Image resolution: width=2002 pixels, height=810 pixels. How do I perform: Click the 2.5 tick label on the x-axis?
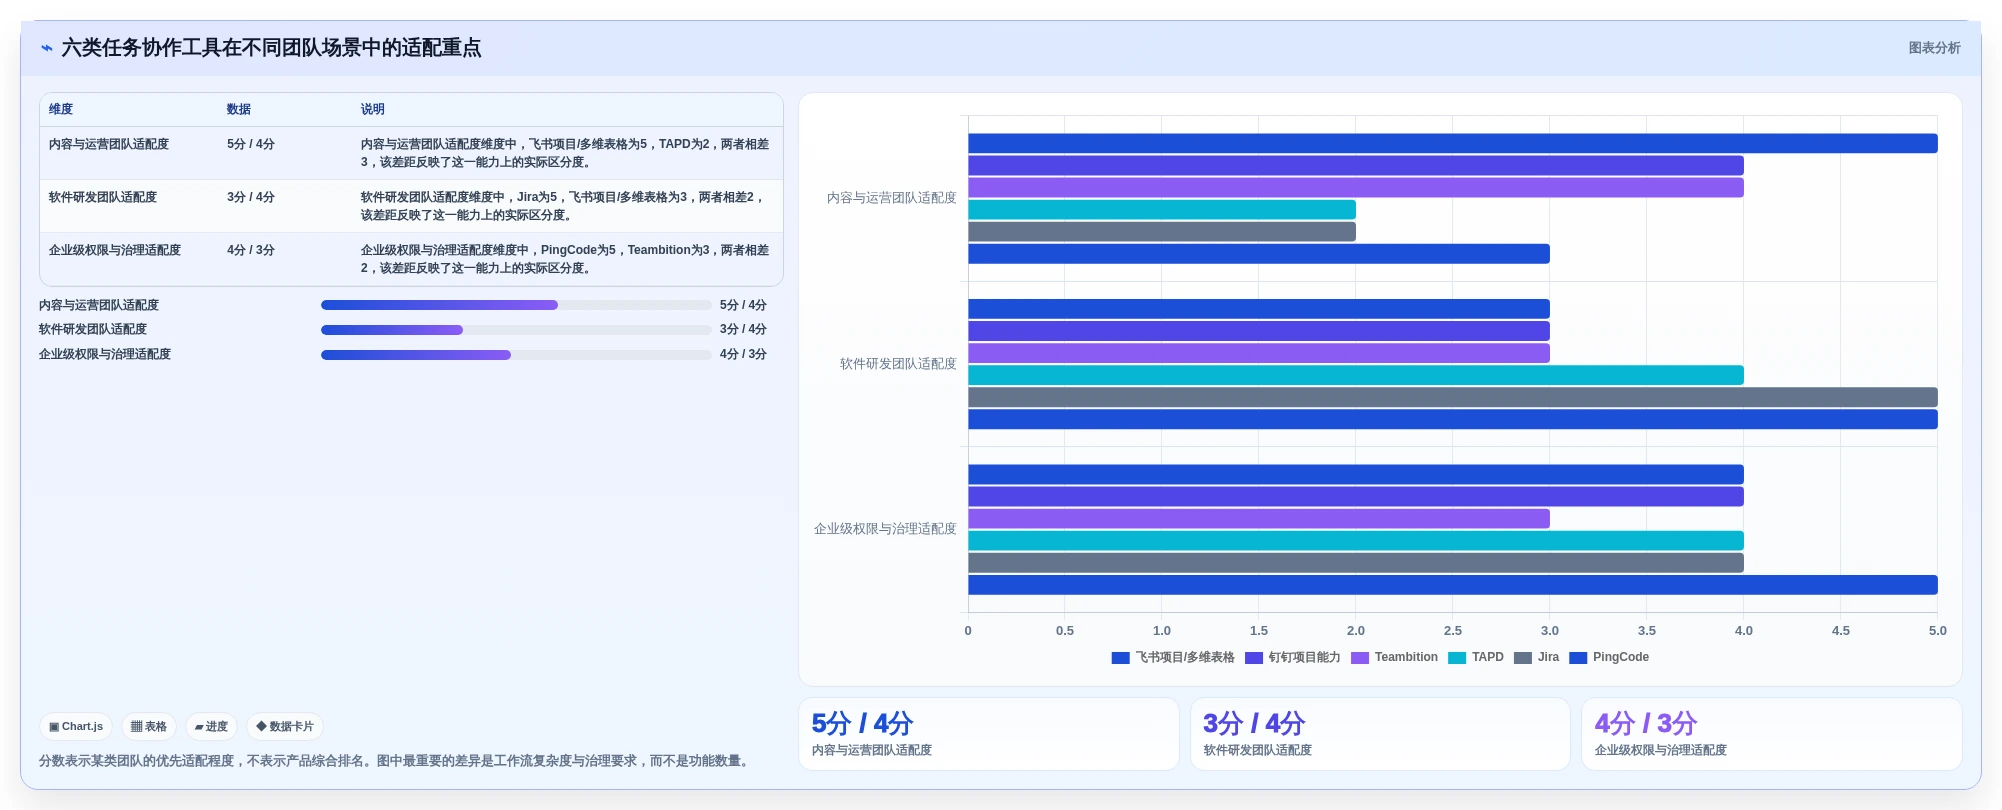[1453, 631]
